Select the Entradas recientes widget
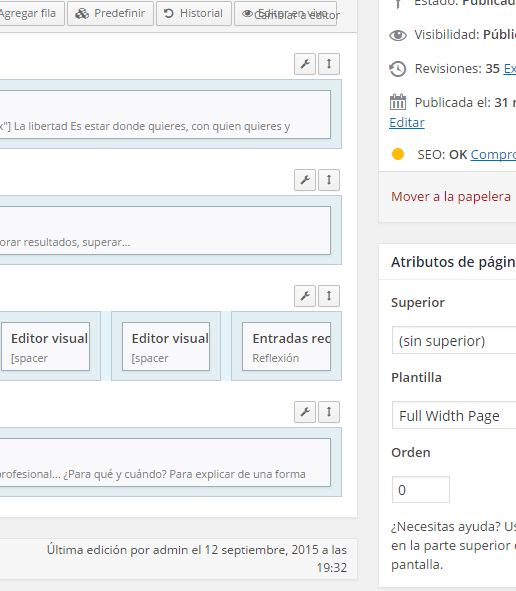The height and width of the screenshot is (591, 516). click(286, 346)
